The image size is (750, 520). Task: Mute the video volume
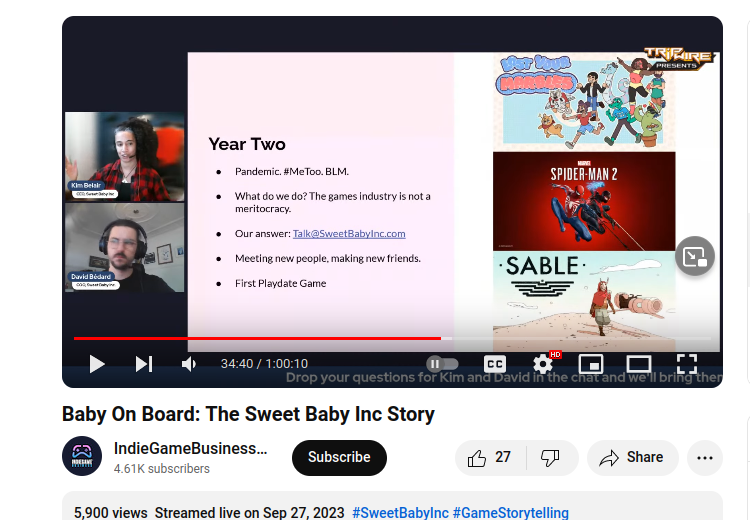[189, 364]
